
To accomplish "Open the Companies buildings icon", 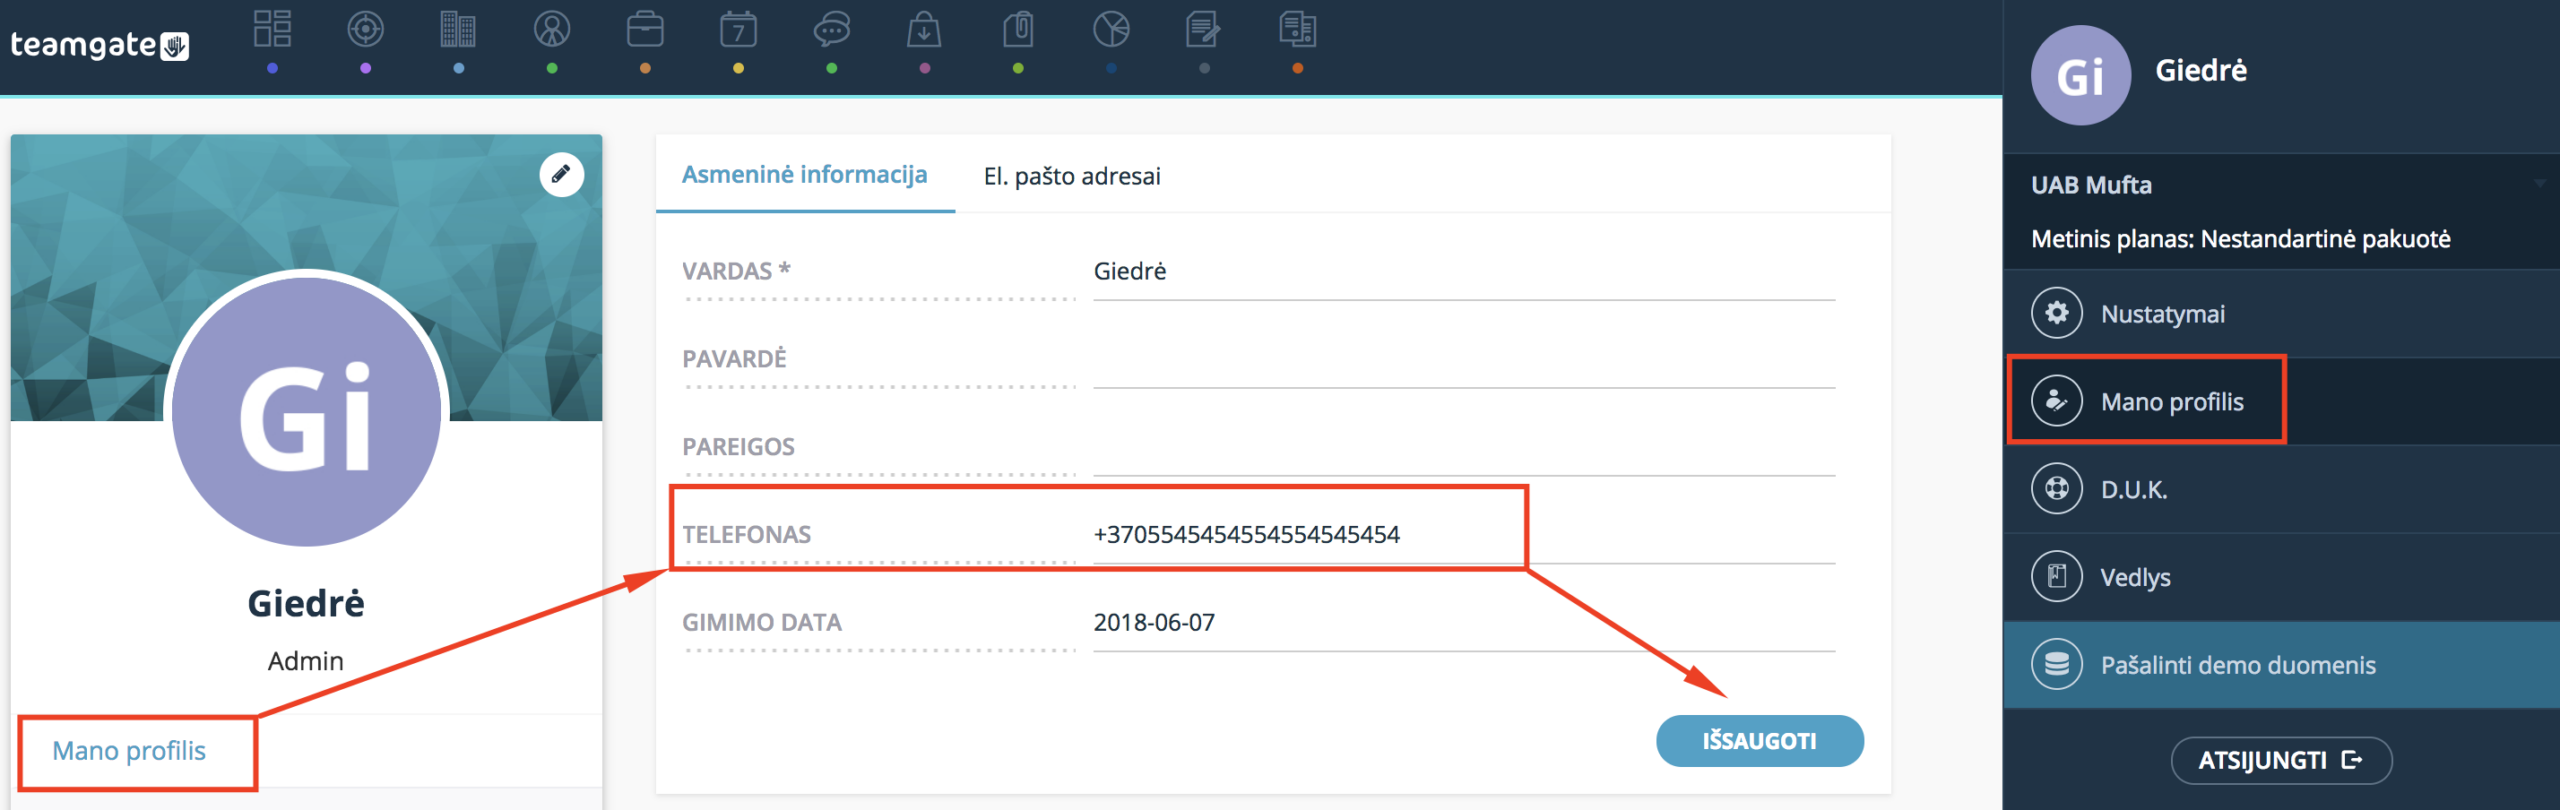I will point(458,29).
